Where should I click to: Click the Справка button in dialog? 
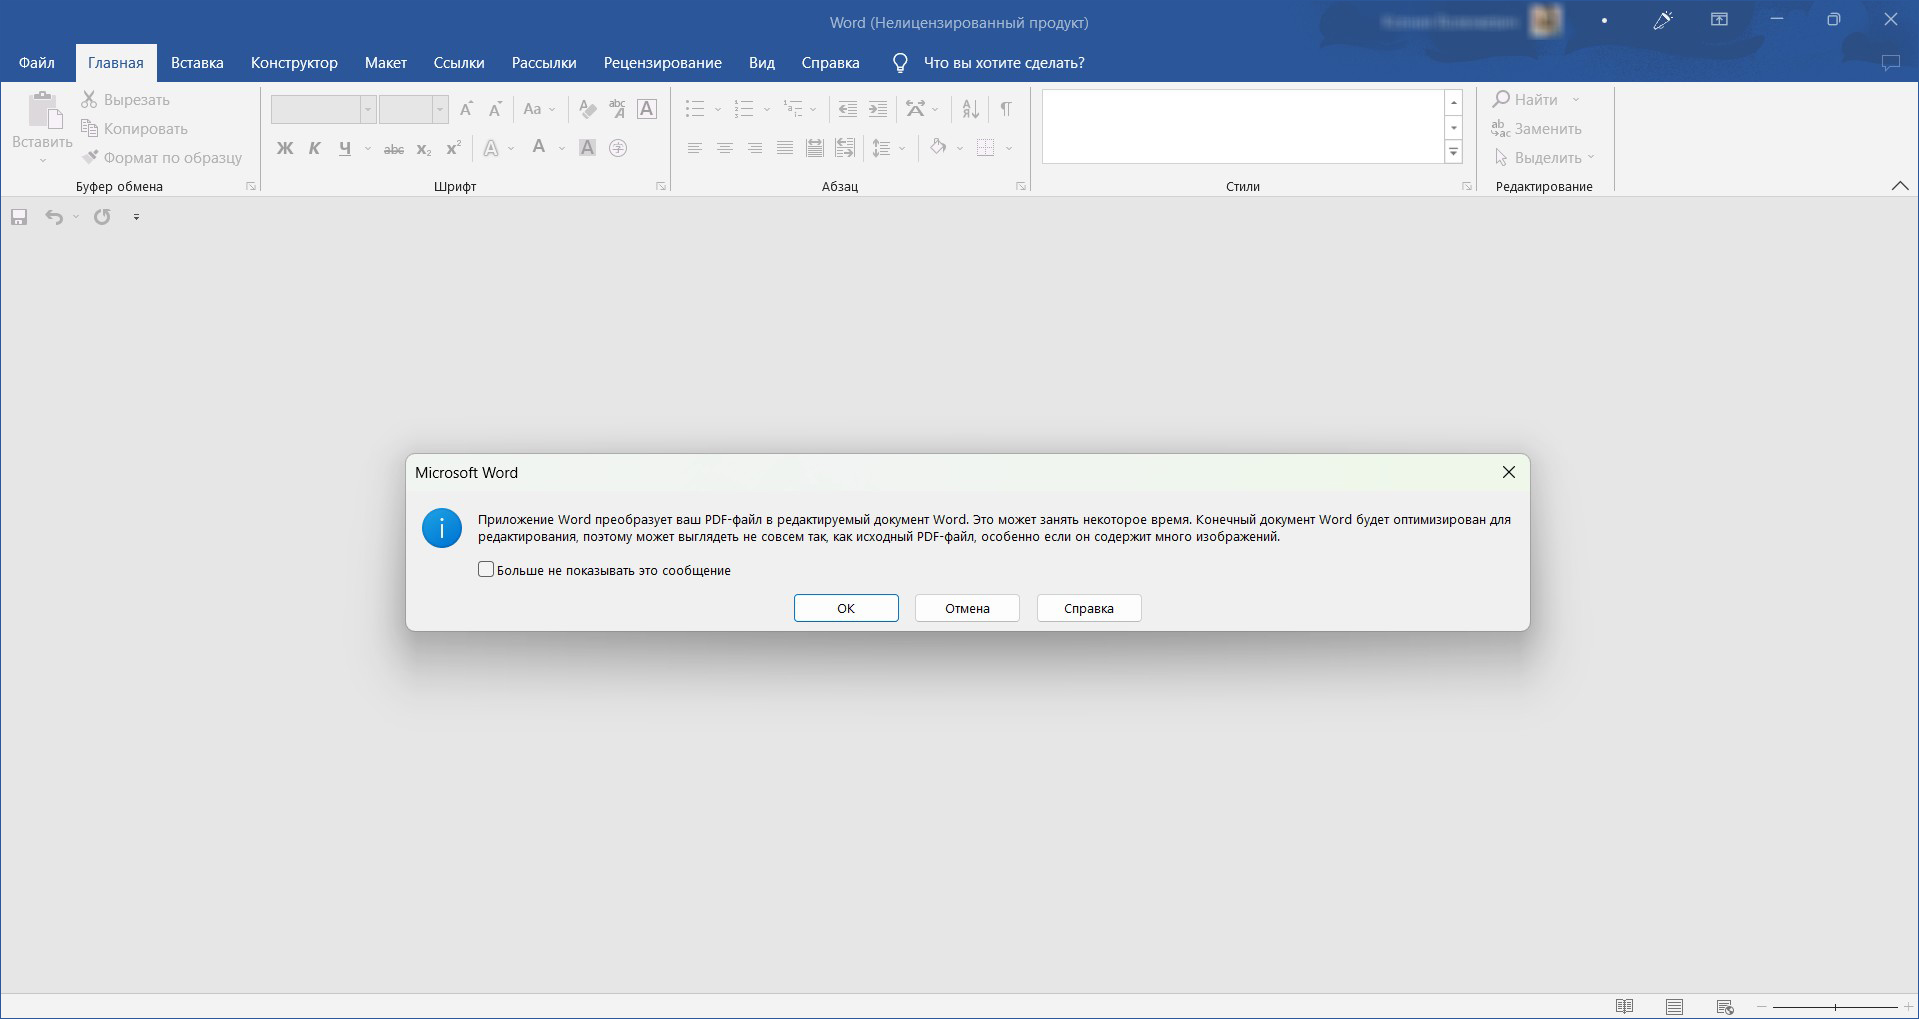coord(1089,608)
